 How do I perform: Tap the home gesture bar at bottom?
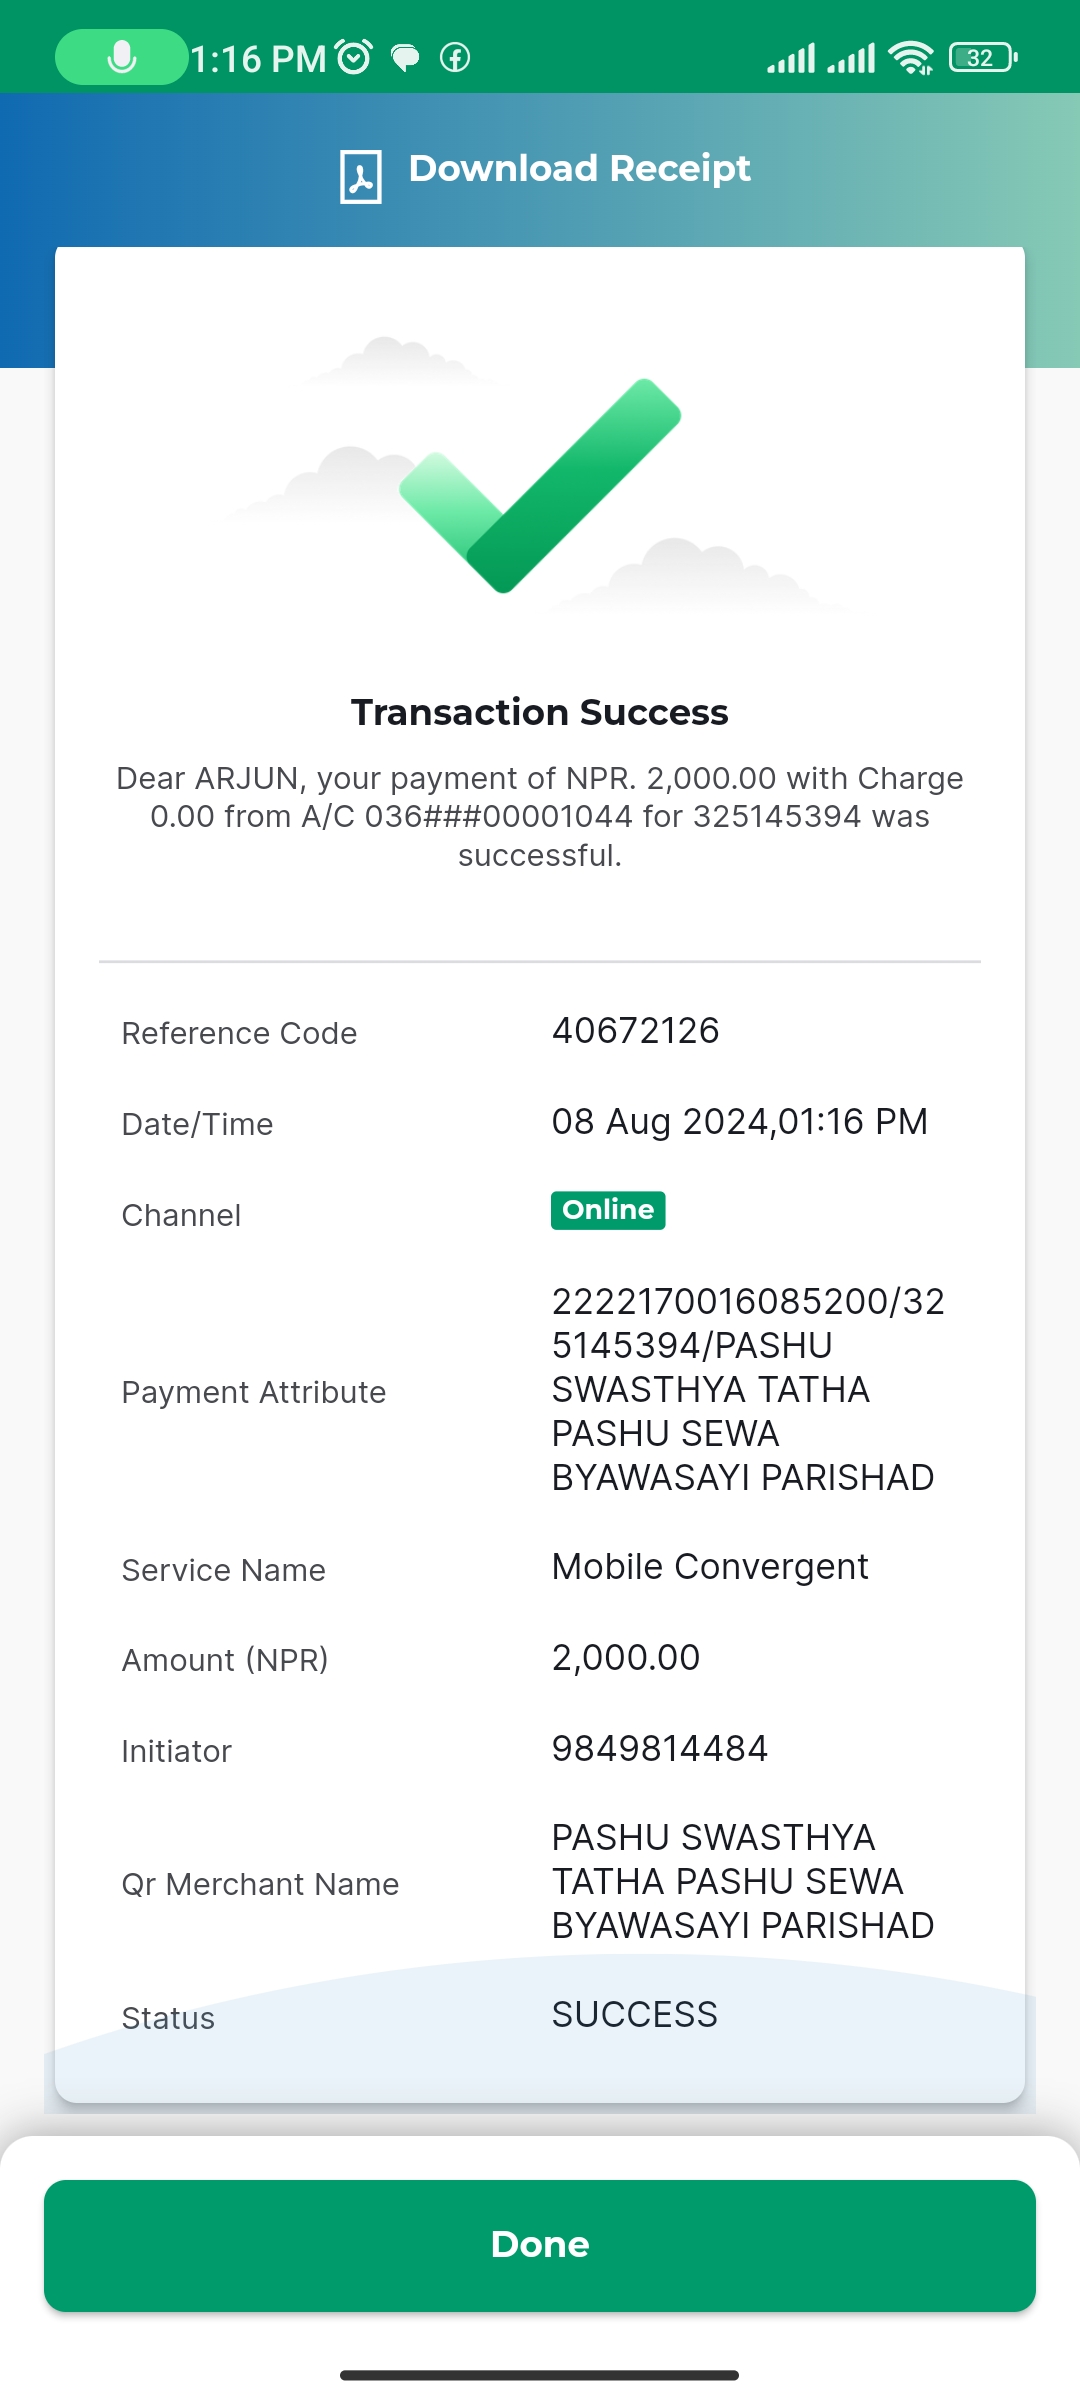(x=540, y=2375)
